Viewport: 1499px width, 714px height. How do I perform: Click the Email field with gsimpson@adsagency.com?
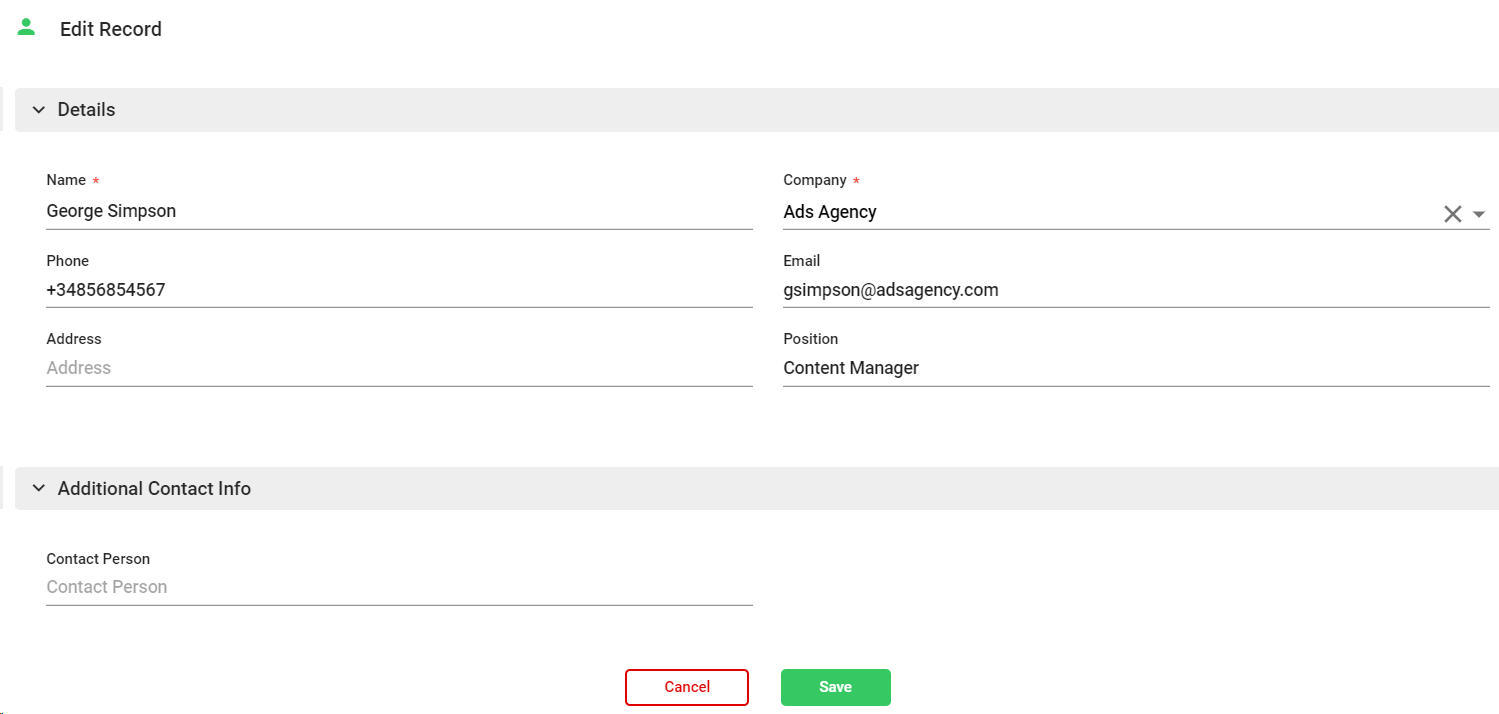point(1135,290)
